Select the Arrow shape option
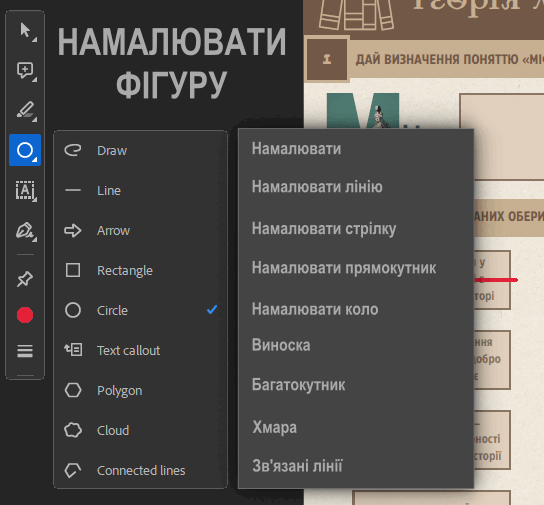The height and width of the screenshot is (505, 544). pos(141,230)
